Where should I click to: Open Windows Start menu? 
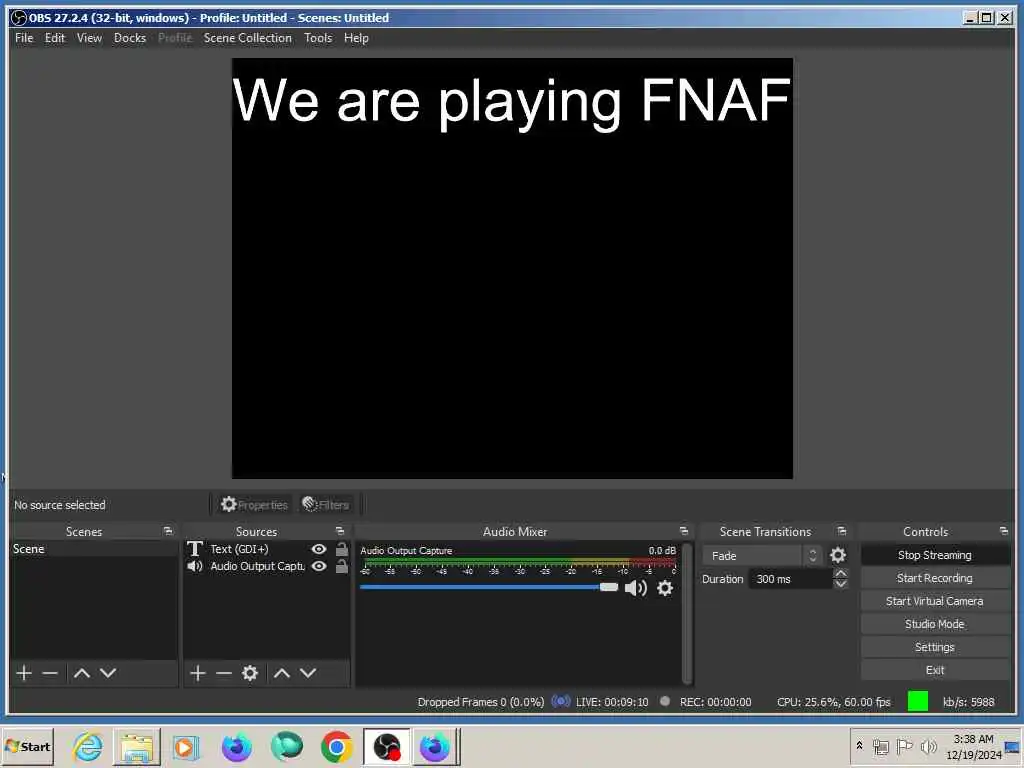[27, 747]
